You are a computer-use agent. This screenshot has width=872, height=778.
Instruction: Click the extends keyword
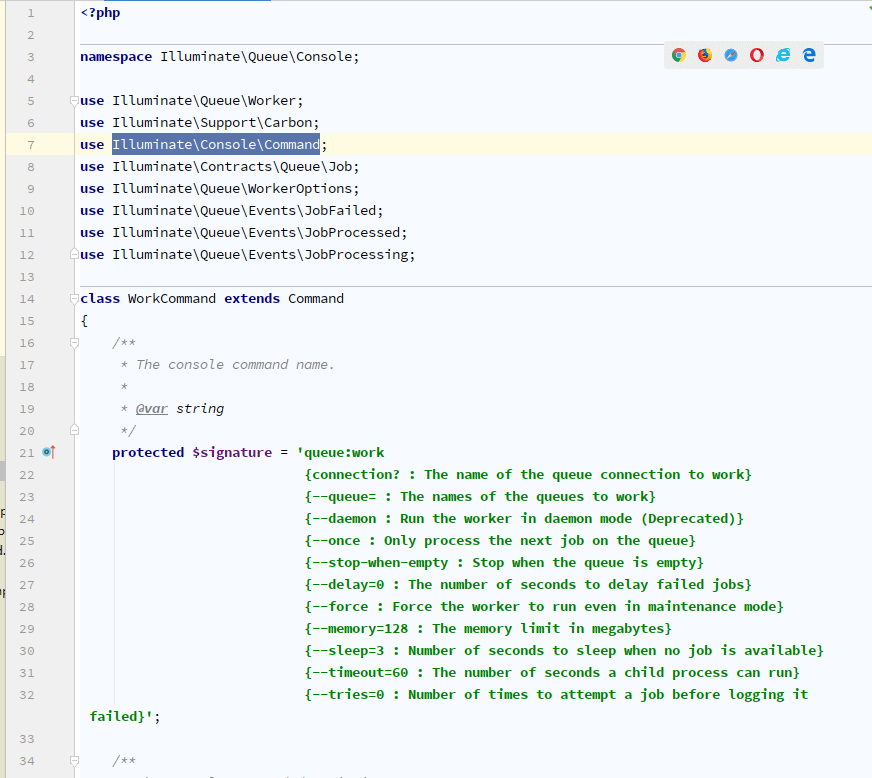(252, 299)
